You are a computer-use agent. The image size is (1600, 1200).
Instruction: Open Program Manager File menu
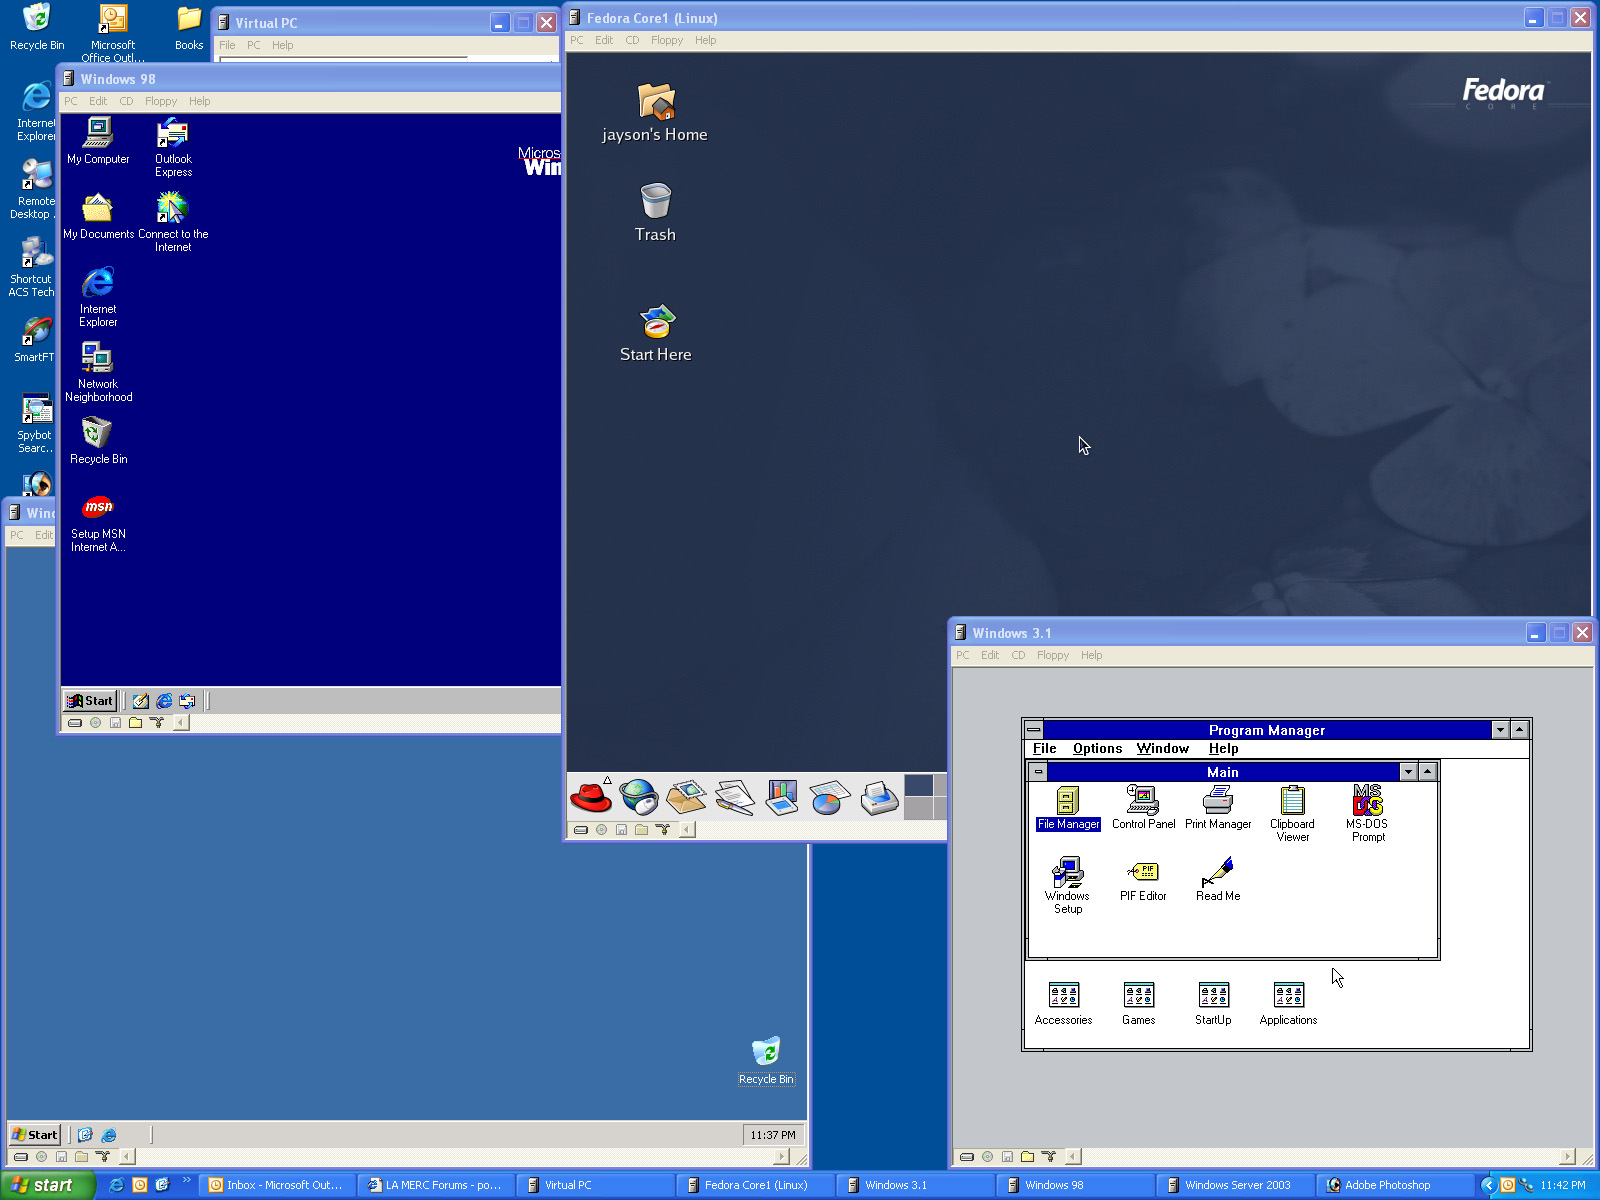1044,748
